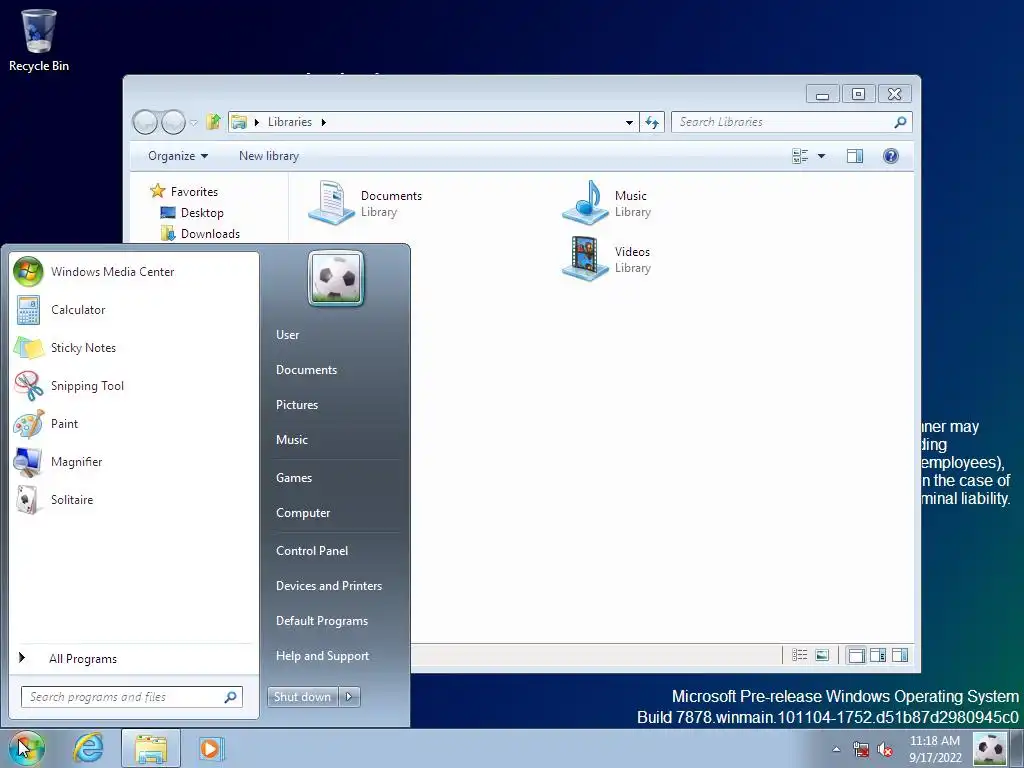Open Help and Support

point(335,656)
